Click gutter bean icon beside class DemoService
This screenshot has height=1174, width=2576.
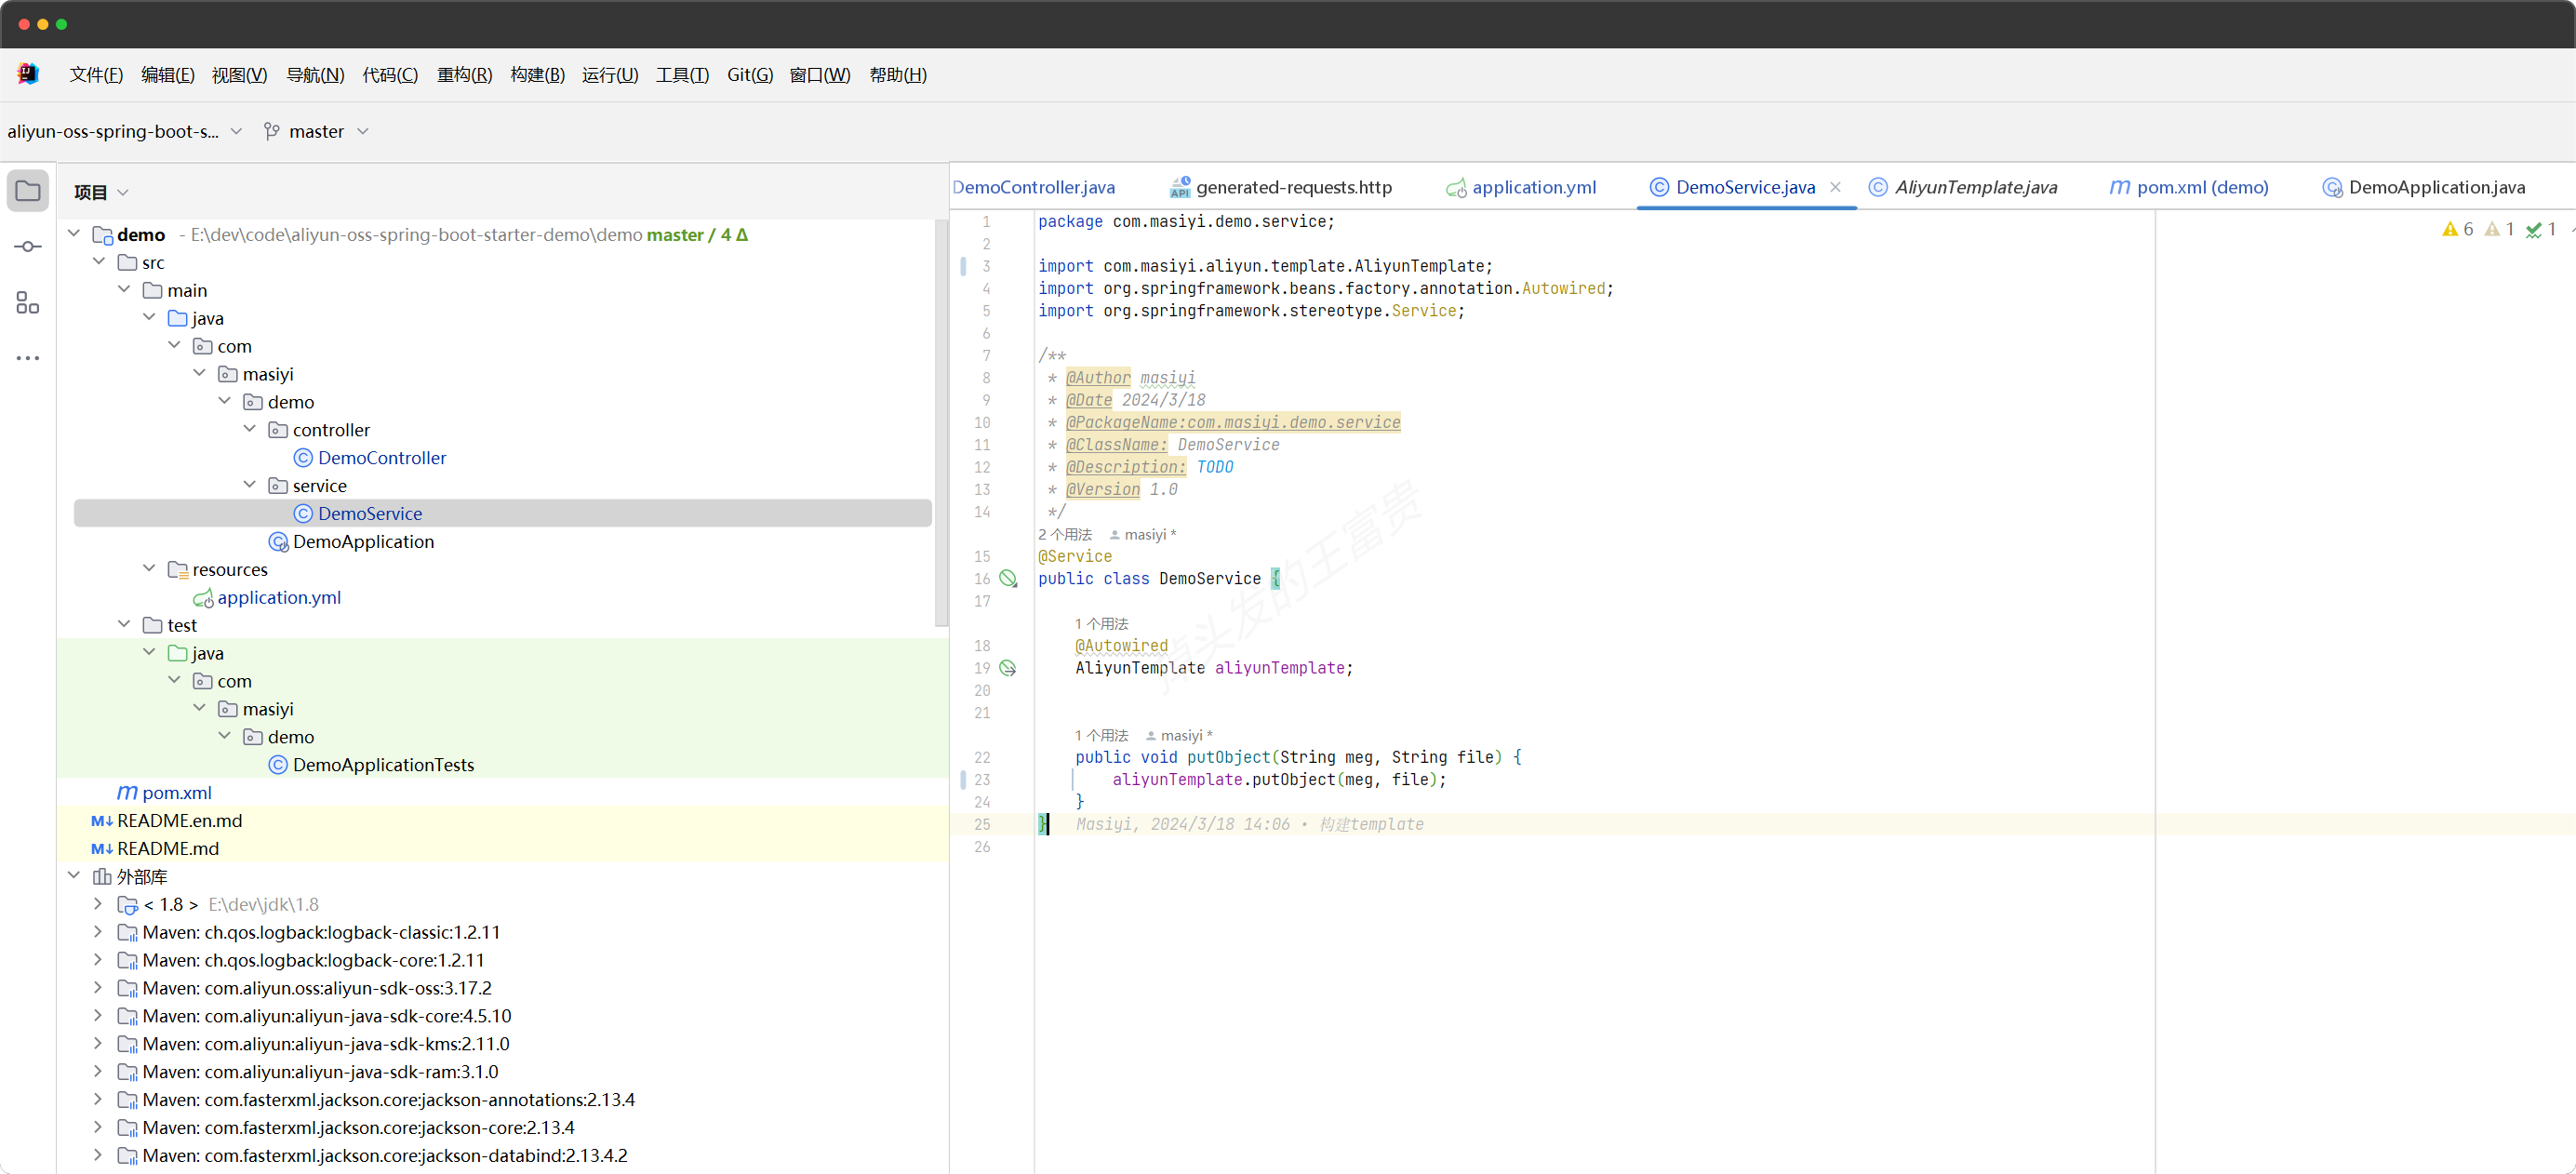click(x=1008, y=578)
